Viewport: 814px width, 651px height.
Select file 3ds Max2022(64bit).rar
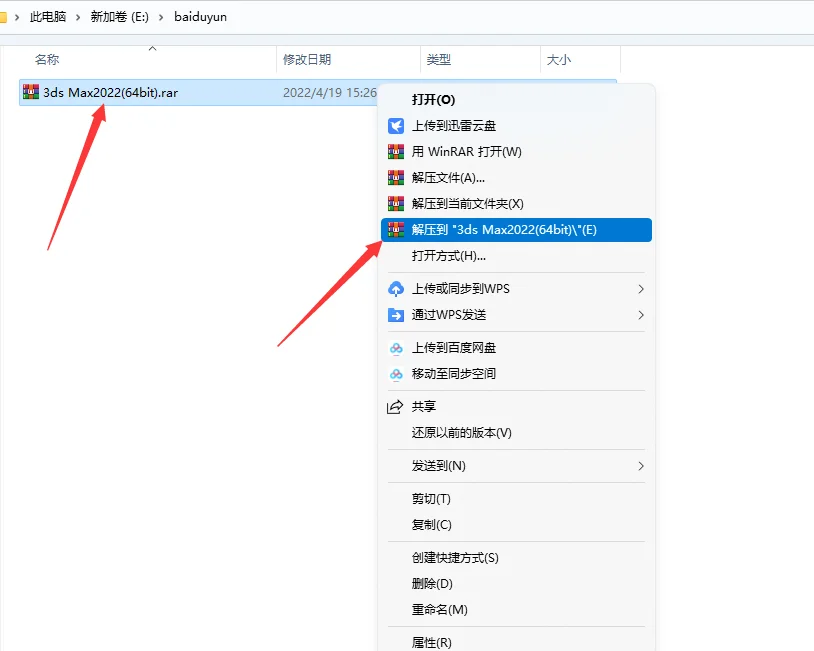pos(111,92)
